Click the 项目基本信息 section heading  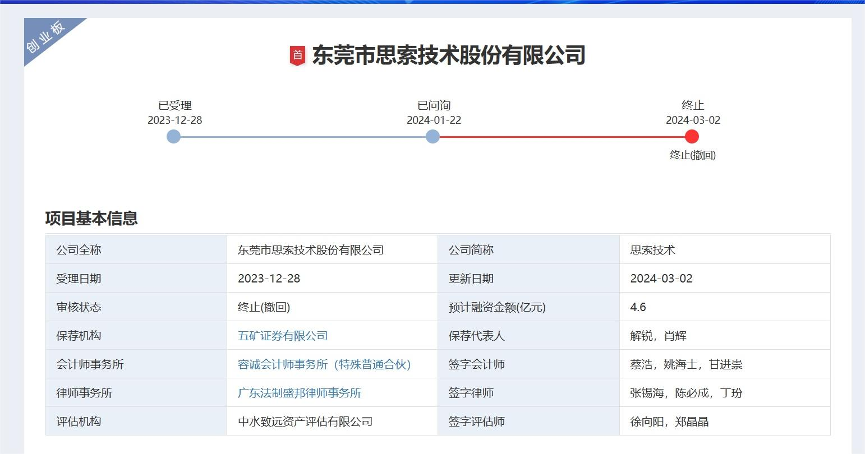pyautogui.click(x=91, y=218)
